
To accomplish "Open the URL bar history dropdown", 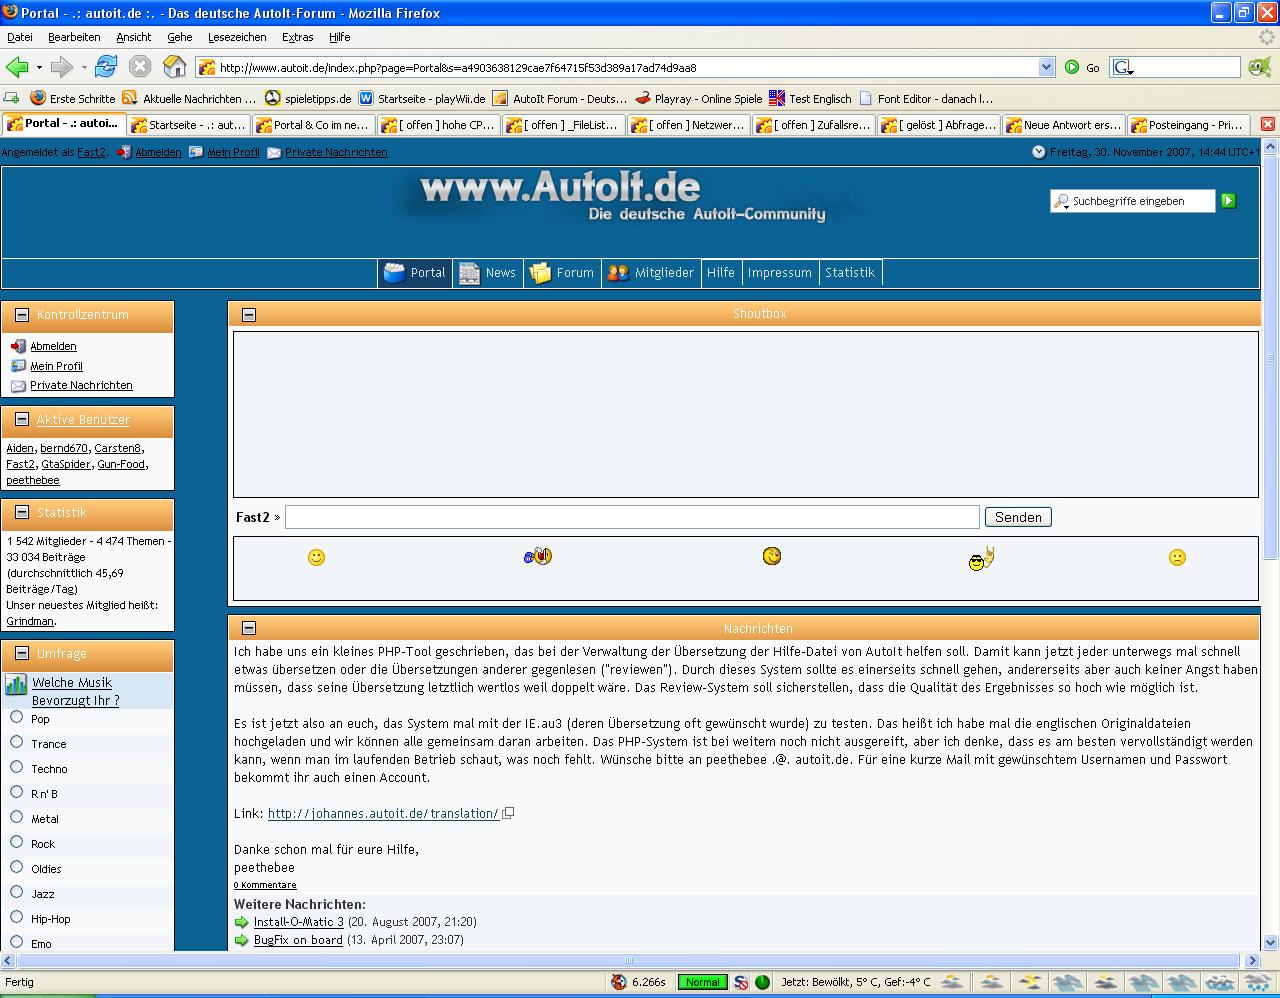I will coord(1046,67).
